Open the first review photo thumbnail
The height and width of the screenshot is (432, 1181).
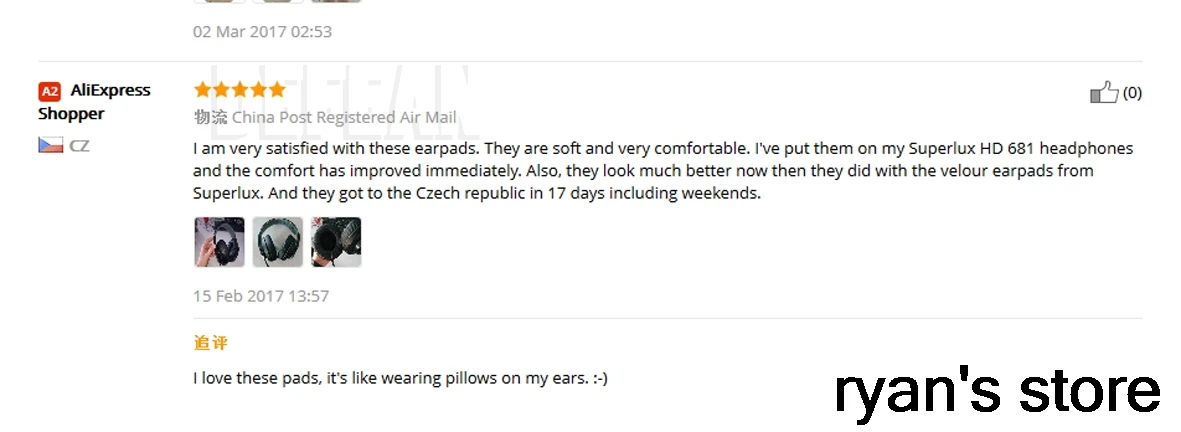[219, 242]
